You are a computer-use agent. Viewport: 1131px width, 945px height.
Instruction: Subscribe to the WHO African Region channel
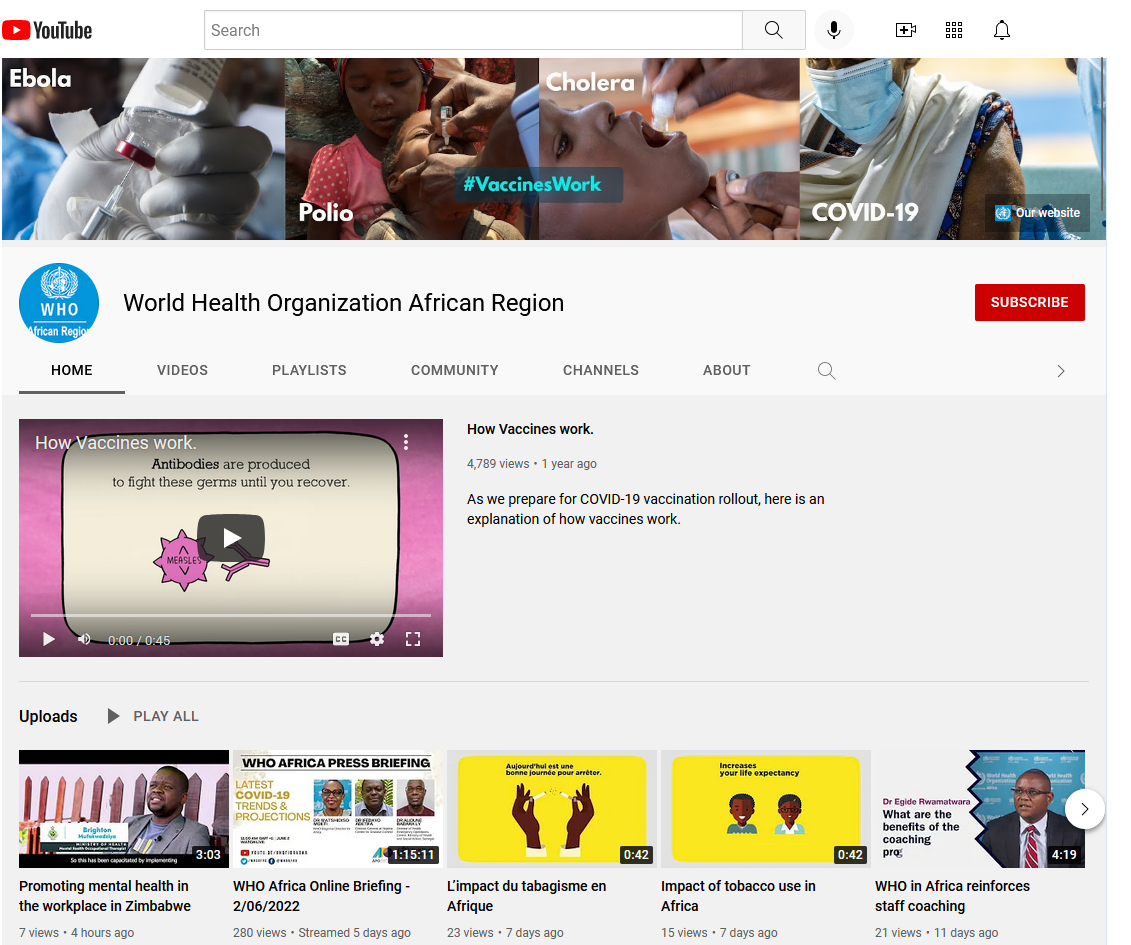(x=1029, y=302)
